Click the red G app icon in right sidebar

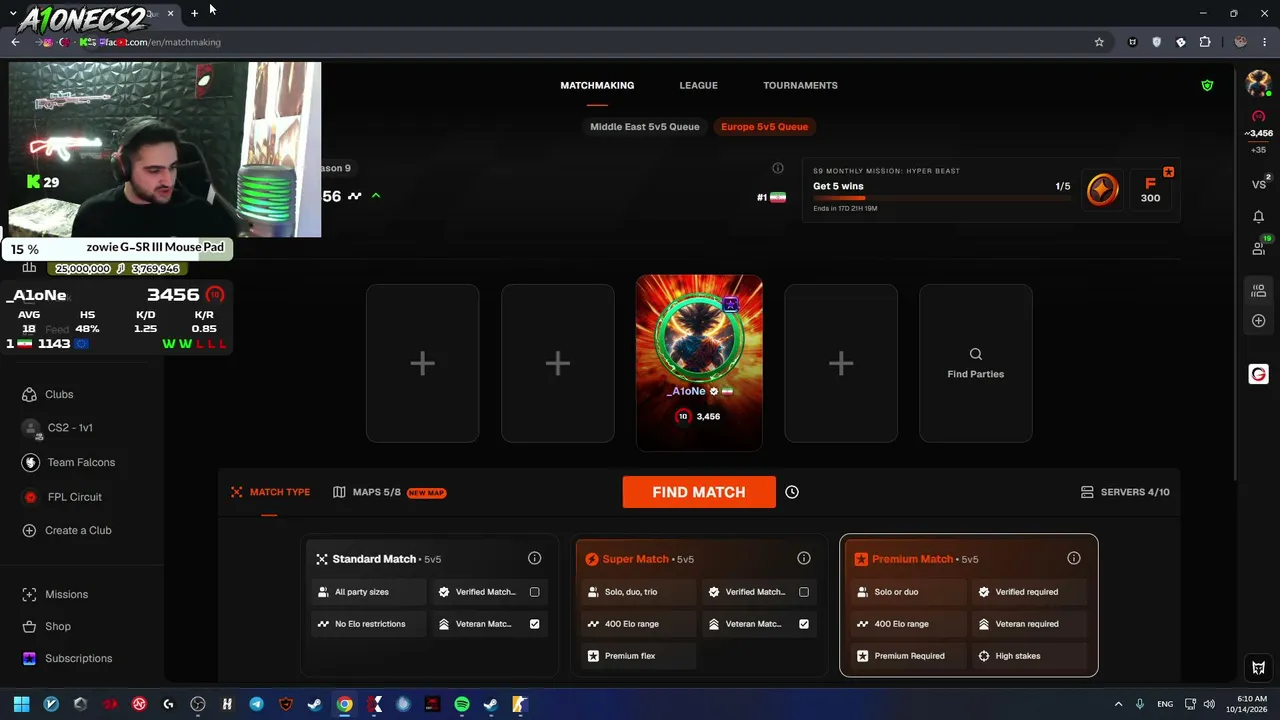(x=1258, y=374)
